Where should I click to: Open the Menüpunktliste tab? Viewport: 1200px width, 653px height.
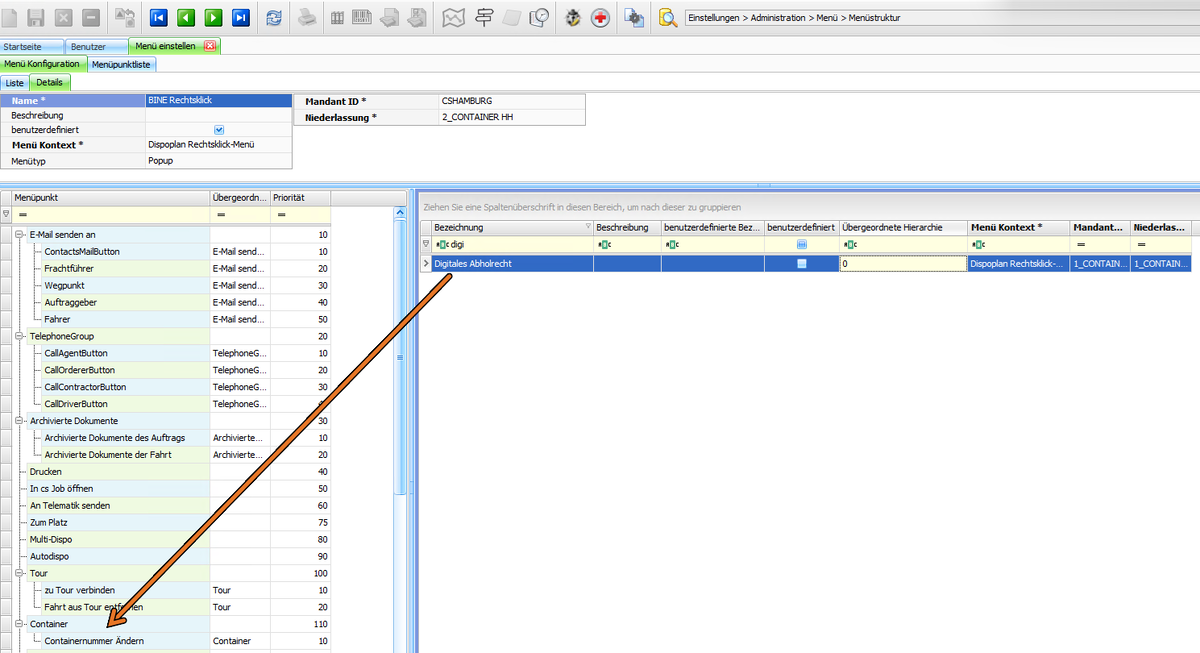(121, 64)
